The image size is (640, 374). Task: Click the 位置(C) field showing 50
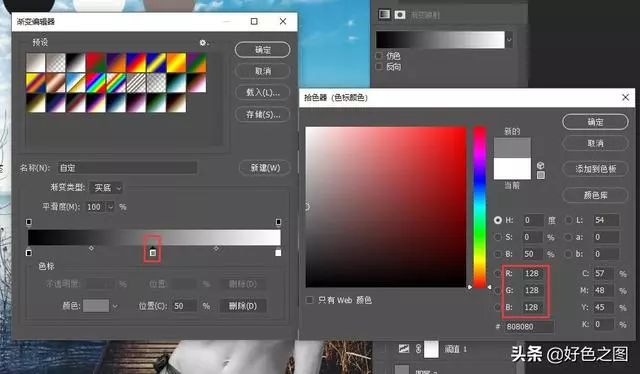pos(184,306)
